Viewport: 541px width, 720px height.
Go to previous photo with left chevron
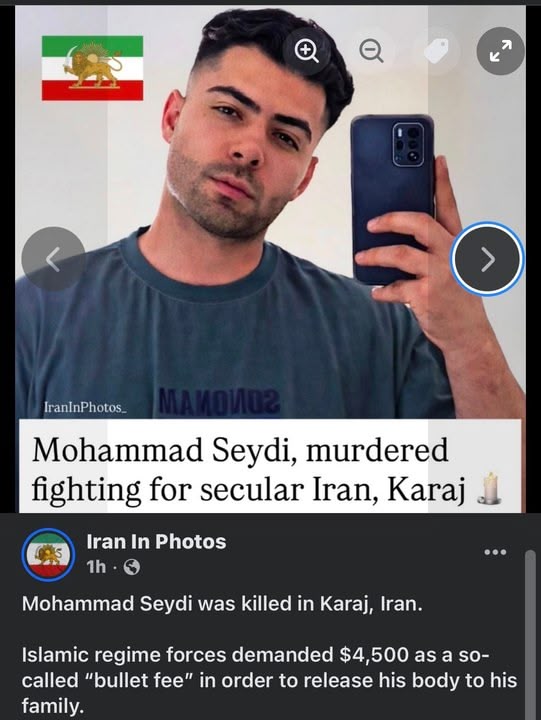(x=53, y=259)
